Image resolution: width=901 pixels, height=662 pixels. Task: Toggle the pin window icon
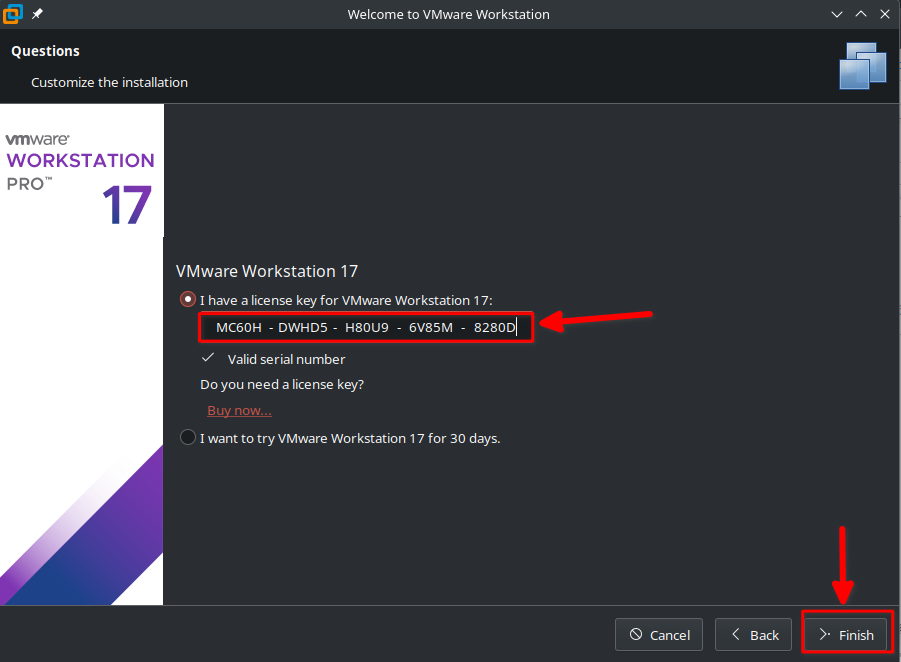pos(38,14)
